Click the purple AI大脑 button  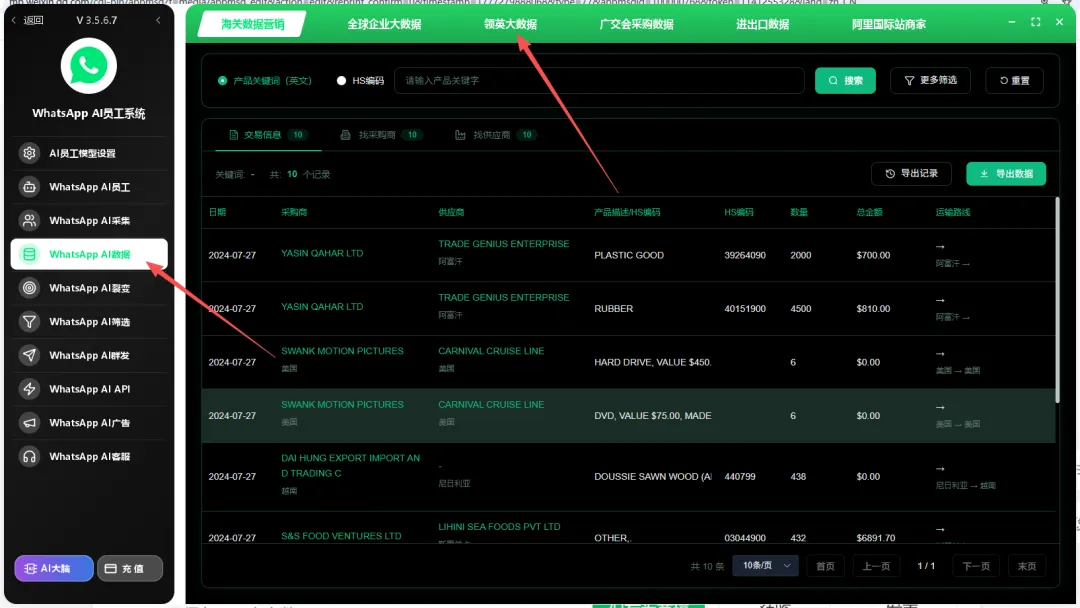[54, 568]
